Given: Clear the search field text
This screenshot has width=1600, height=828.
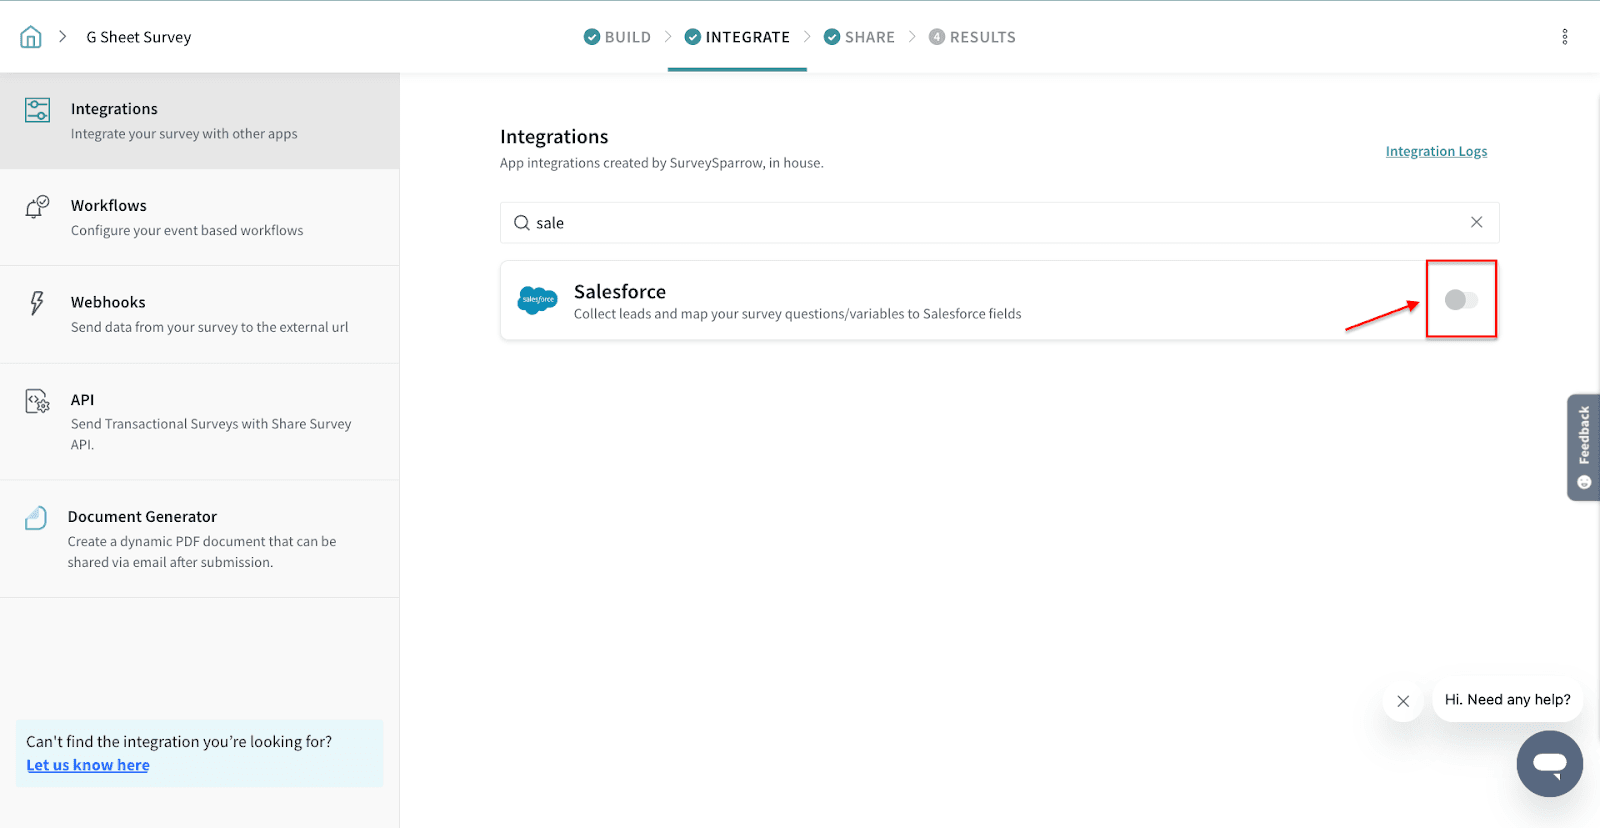Looking at the screenshot, I should pyautogui.click(x=1476, y=222).
